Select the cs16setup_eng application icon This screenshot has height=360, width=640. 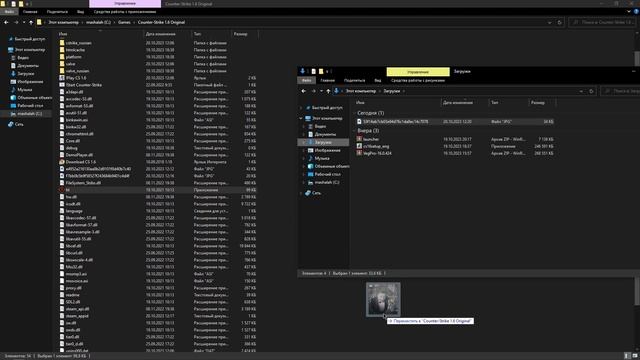(359, 146)
